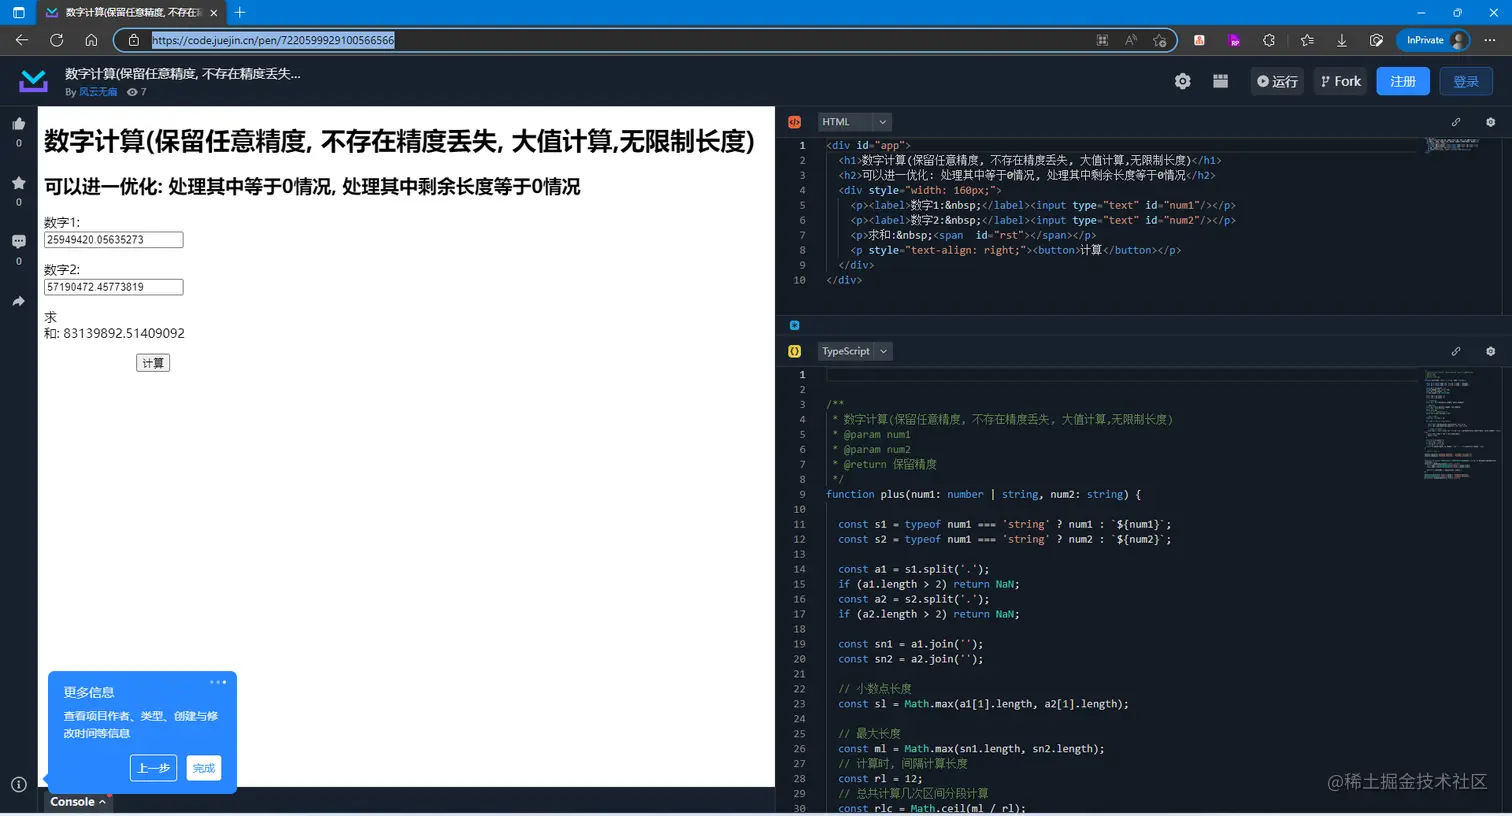
Task: Open the tab actions menu icon
Action: (18, 12)
